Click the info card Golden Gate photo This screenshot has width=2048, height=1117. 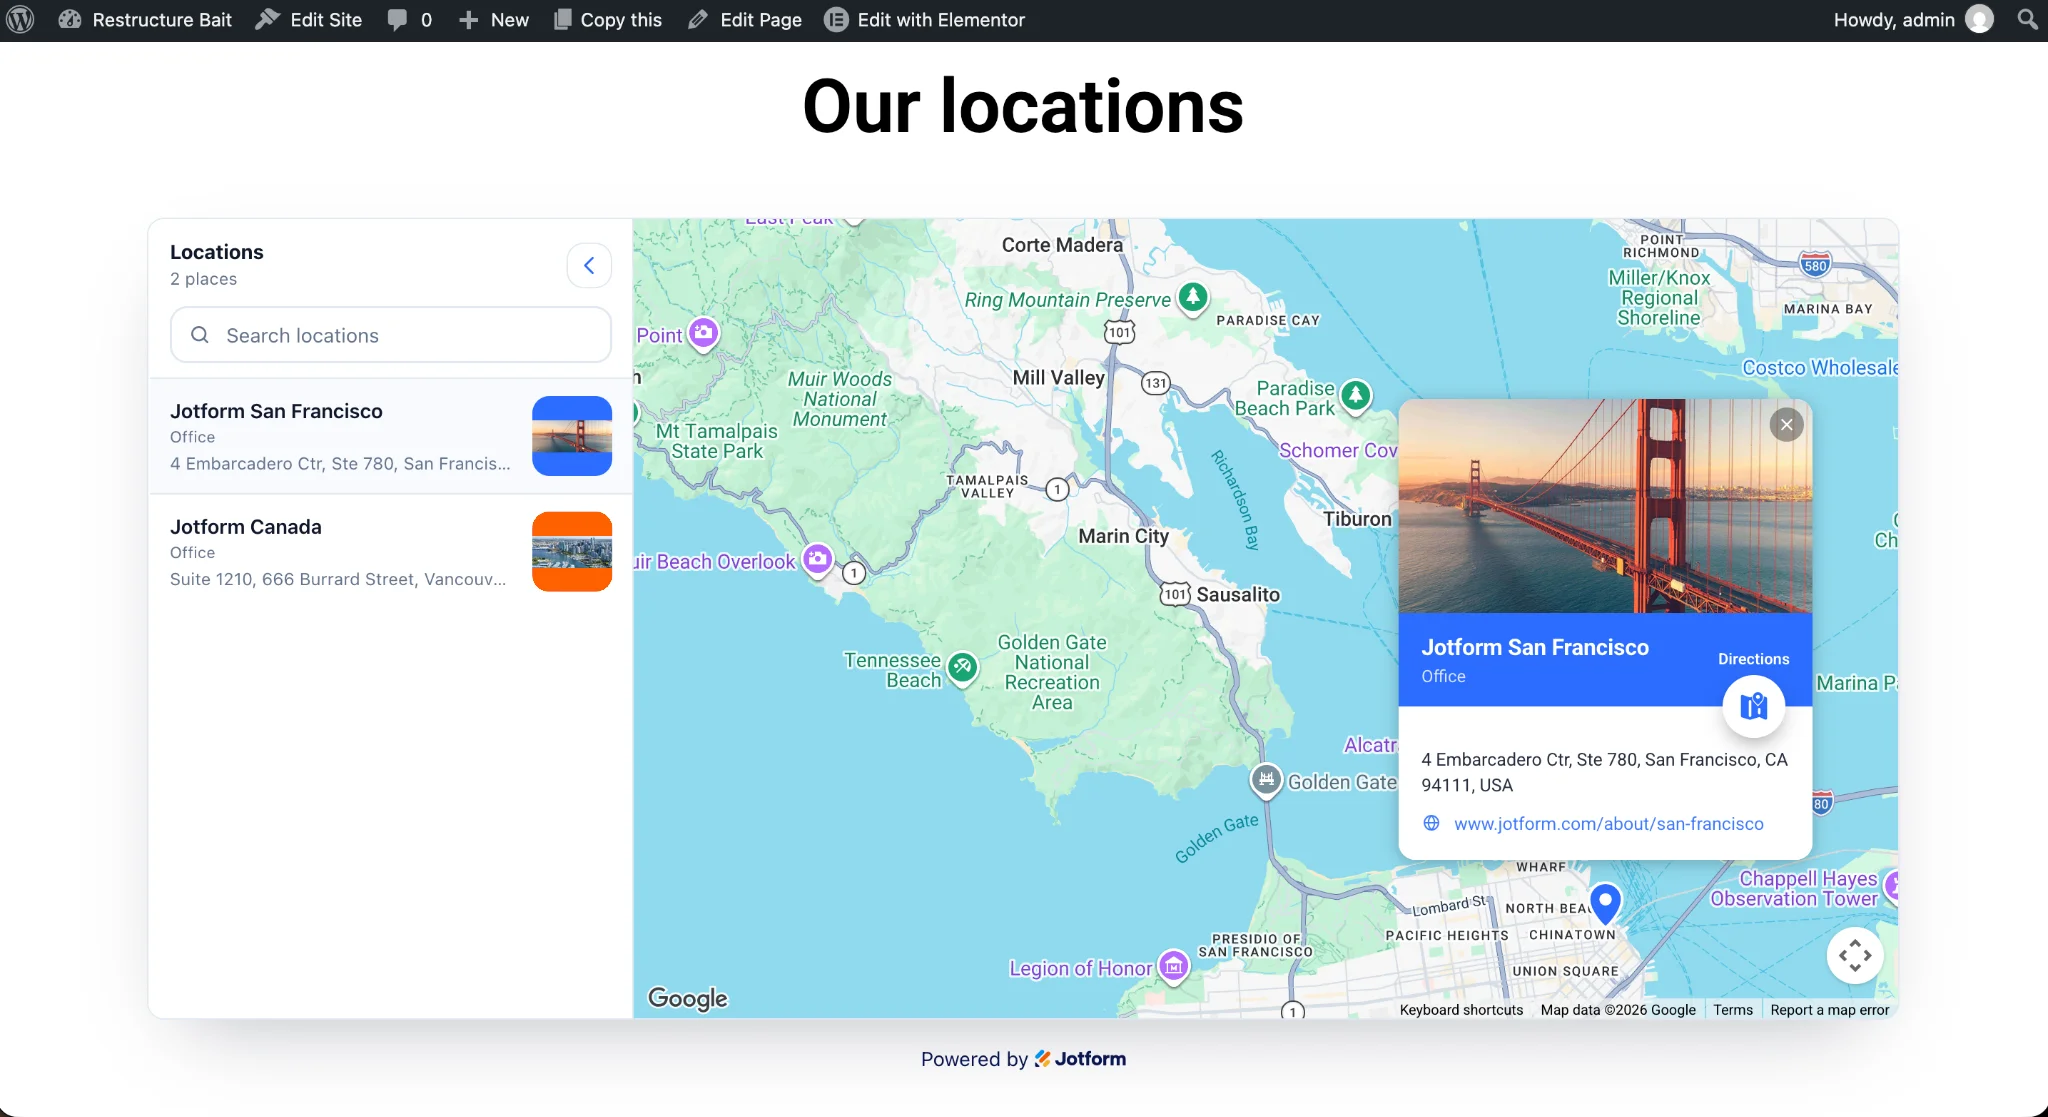(1605, 506)
